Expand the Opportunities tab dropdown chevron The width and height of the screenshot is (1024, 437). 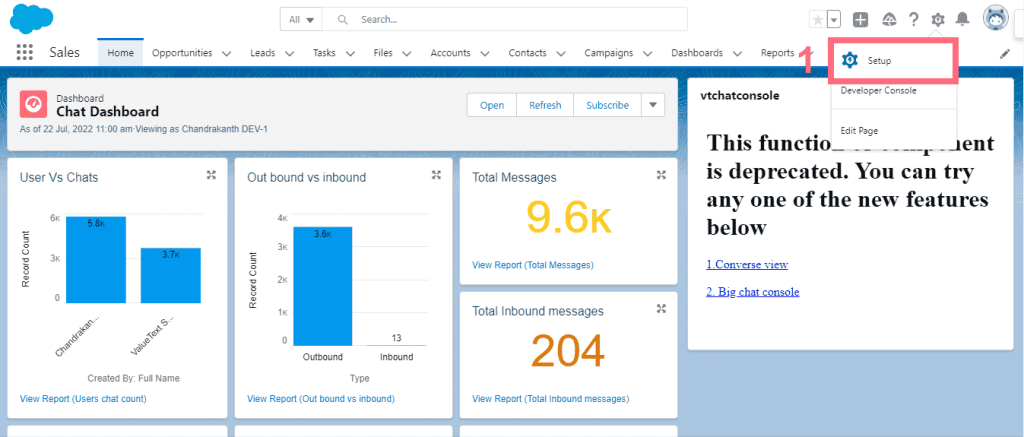point(226,53)
